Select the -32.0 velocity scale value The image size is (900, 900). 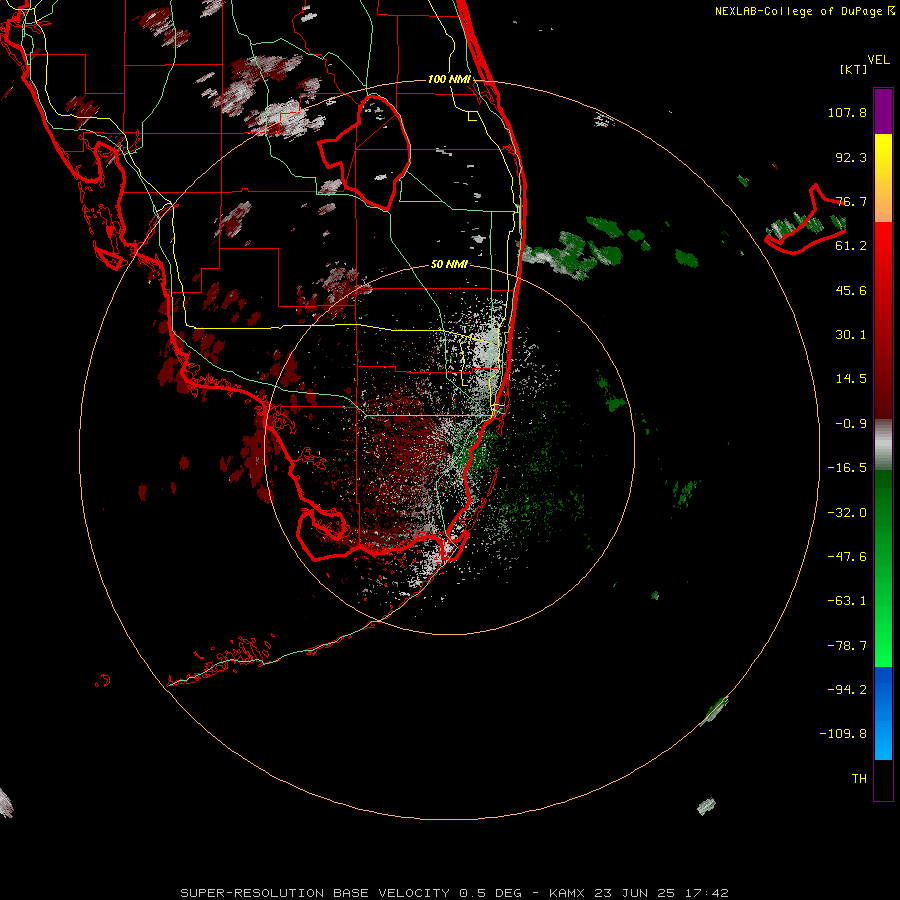click(847, 513)
